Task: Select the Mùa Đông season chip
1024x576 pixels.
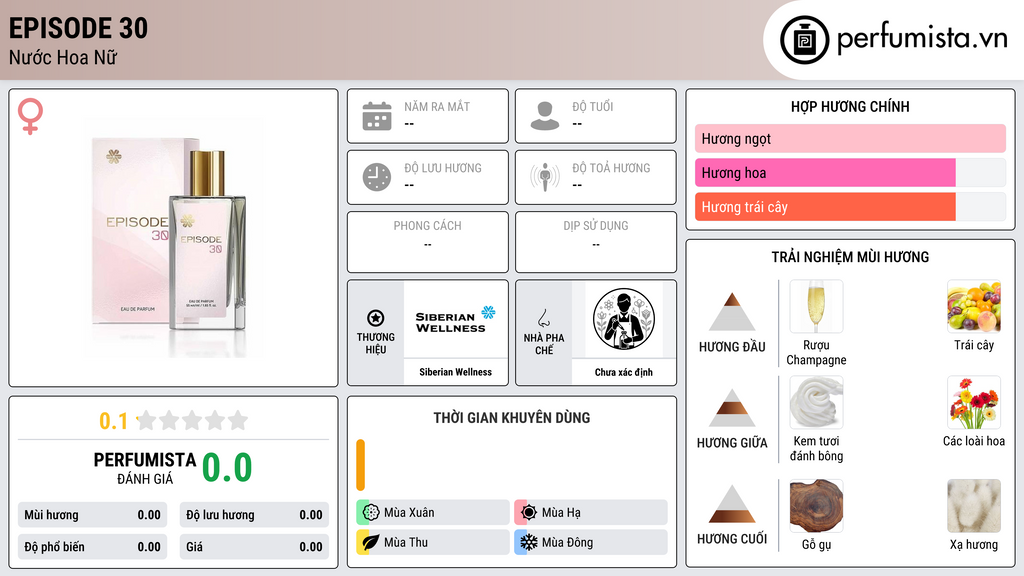Action: coord(591,542)
